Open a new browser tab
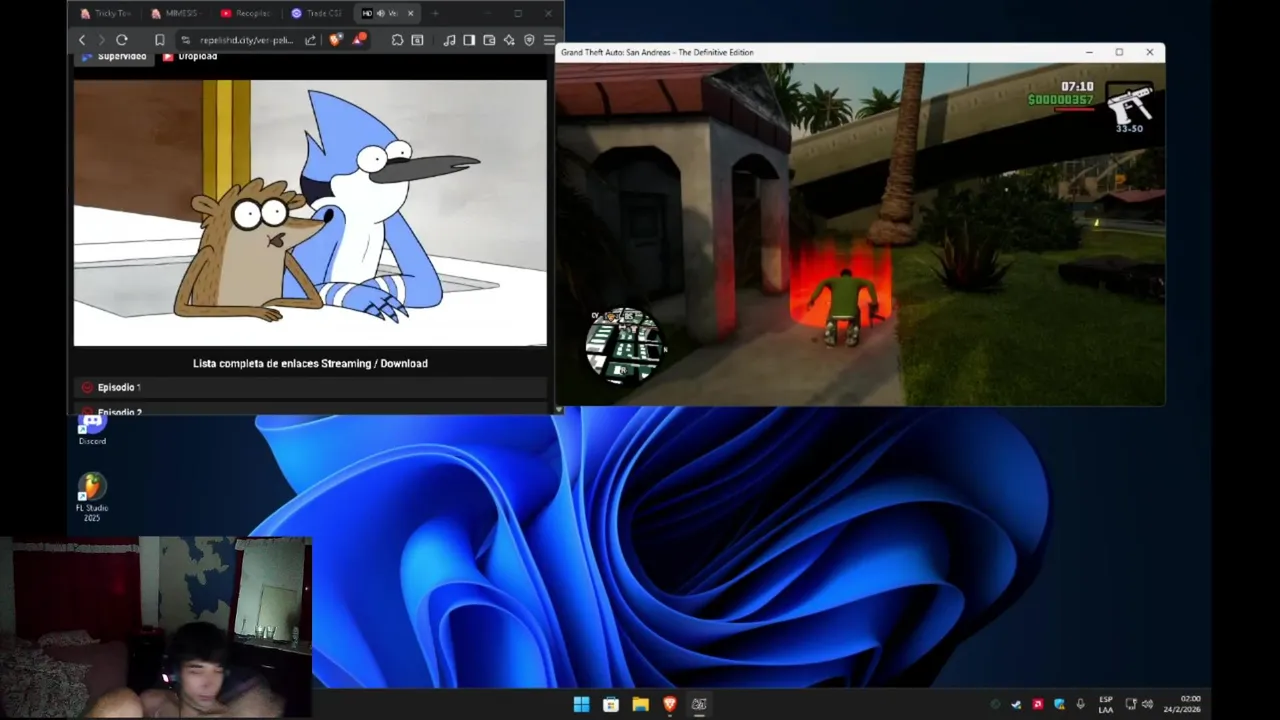 [x=435, y=13]
